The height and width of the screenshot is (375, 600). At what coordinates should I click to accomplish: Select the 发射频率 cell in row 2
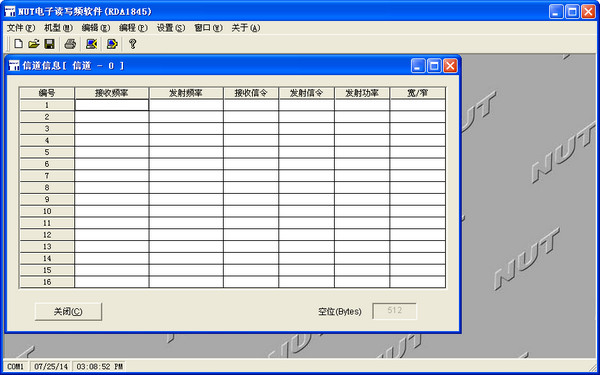pyautogui.click(x=186, y=117)
